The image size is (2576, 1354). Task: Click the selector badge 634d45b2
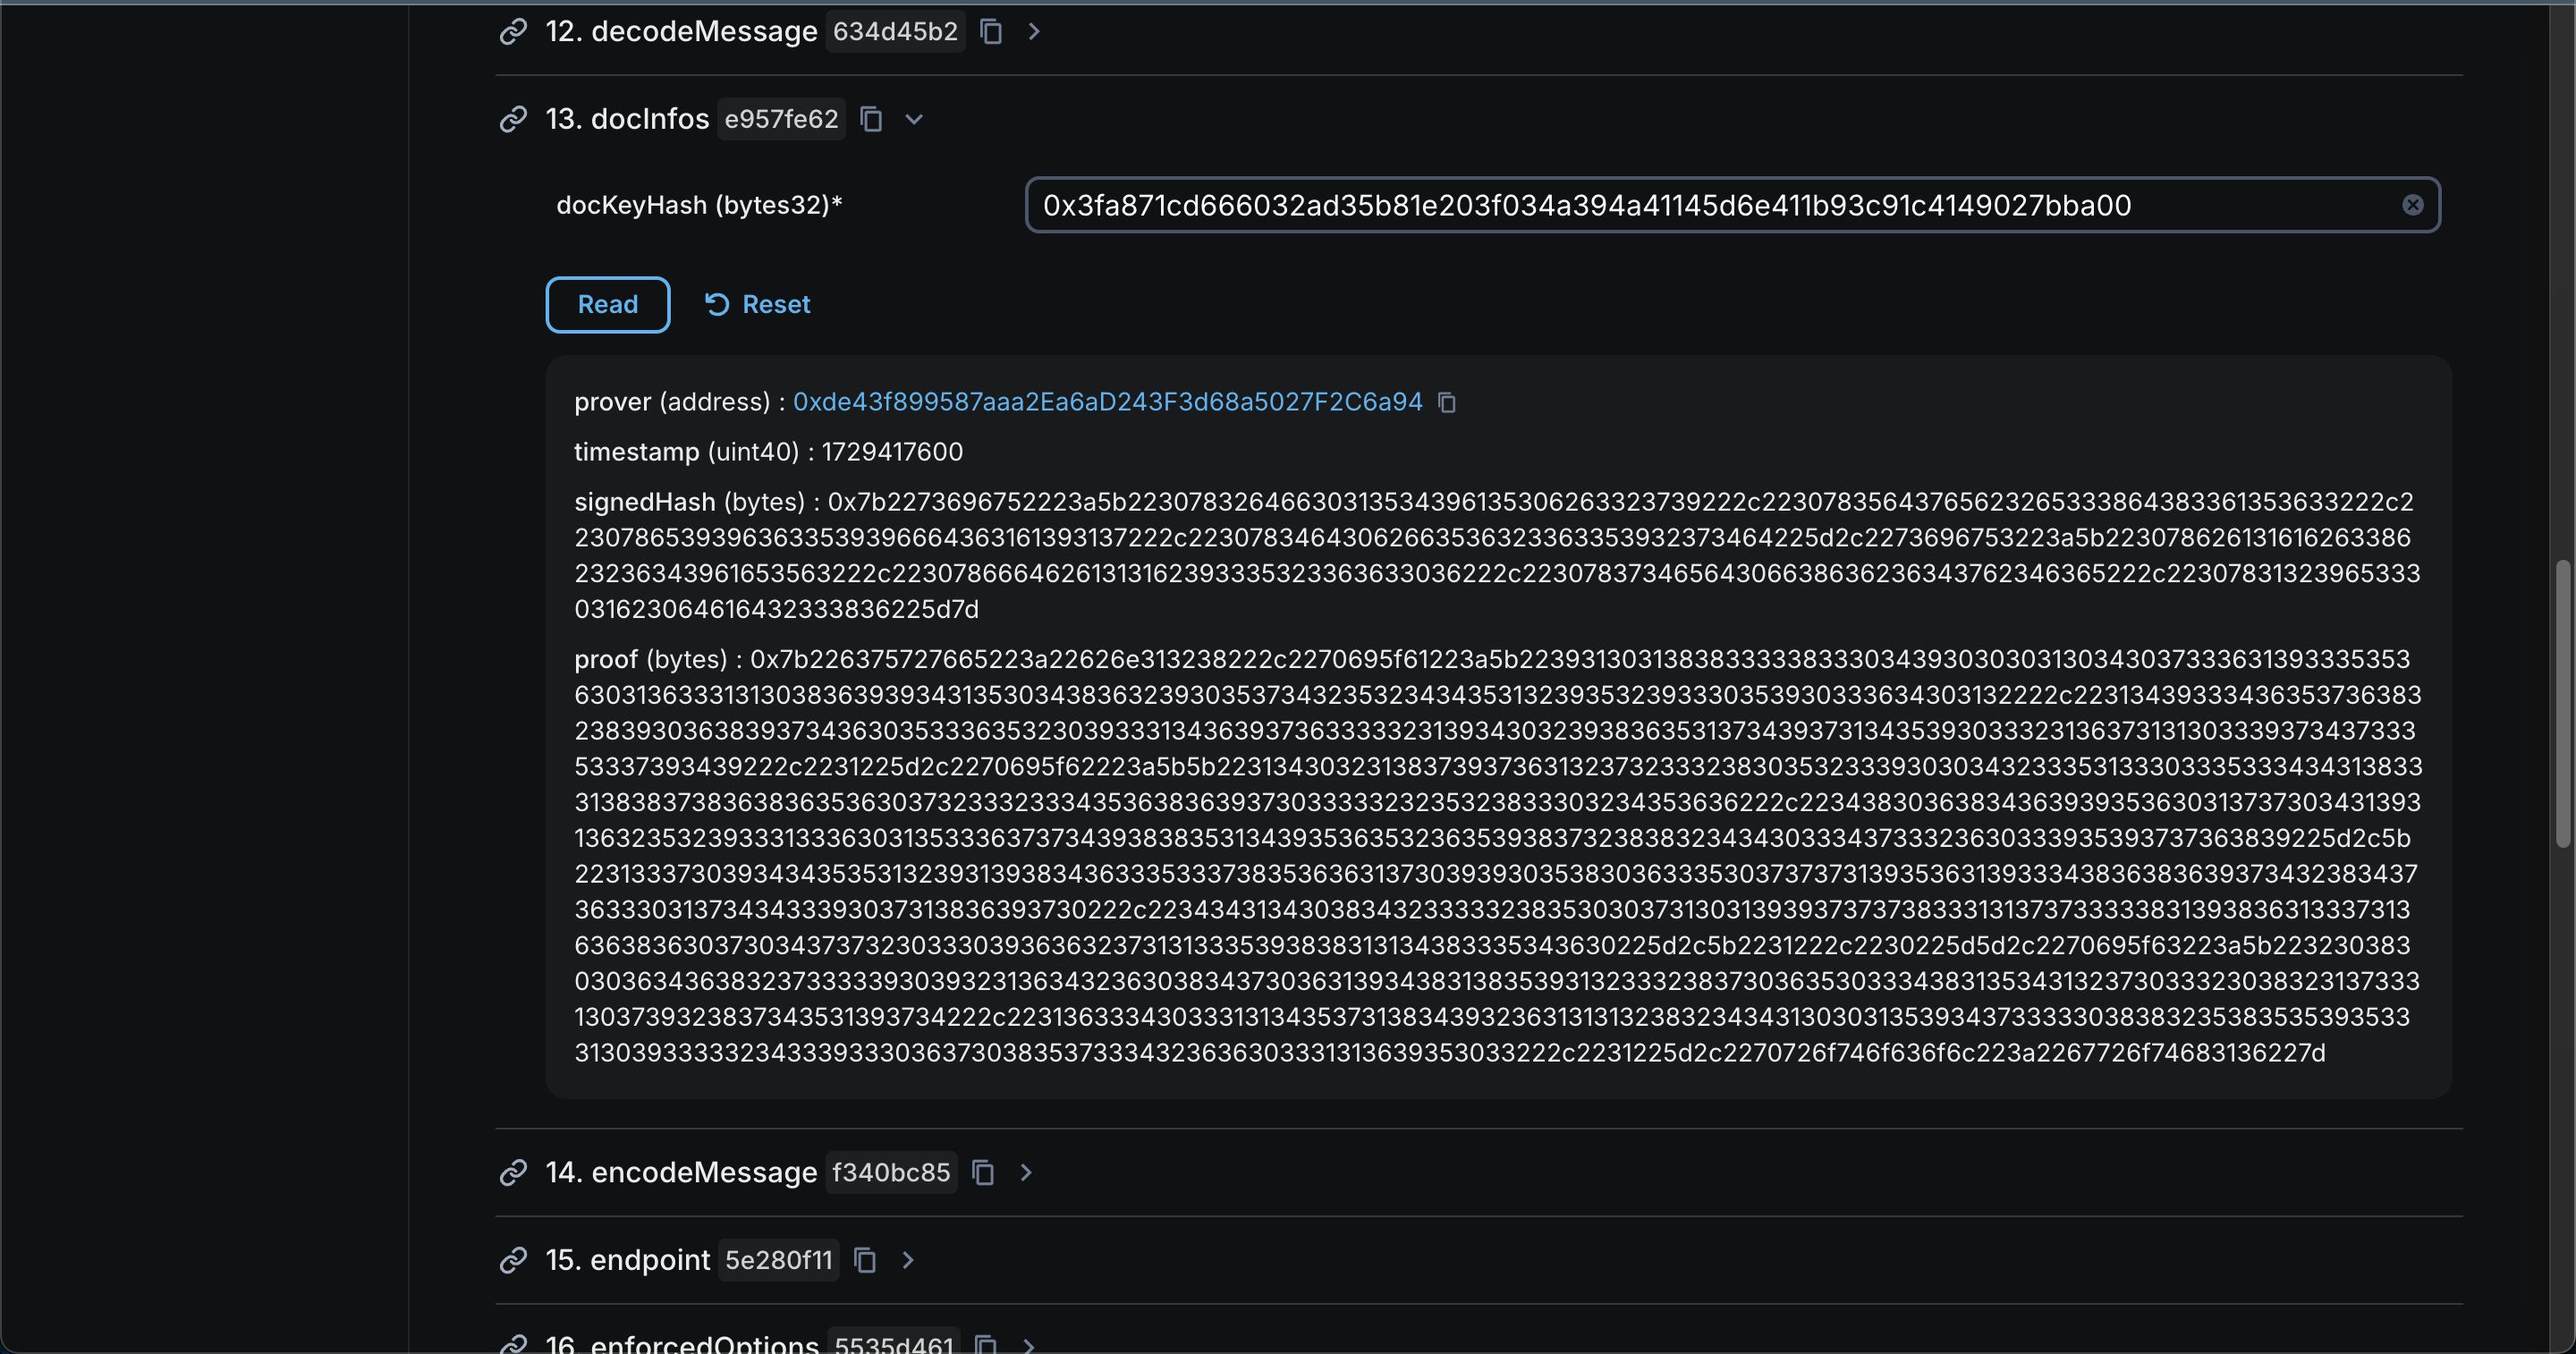click(895, 32)
